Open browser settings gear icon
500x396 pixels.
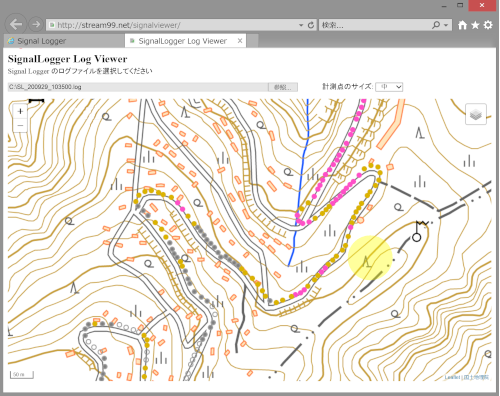[488, 25]
